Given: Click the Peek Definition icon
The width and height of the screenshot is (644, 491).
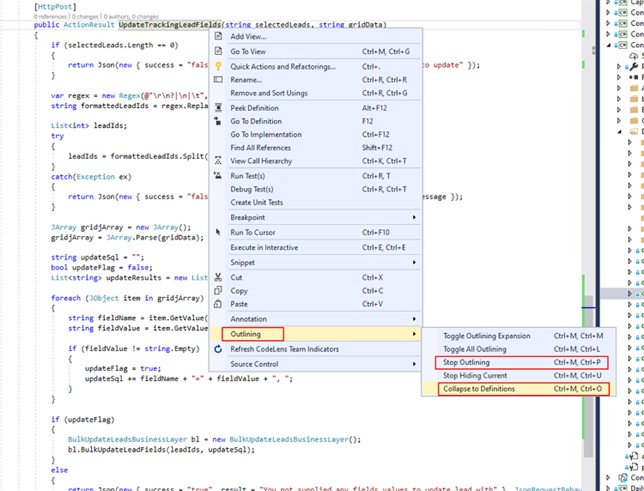Looking at the screenshot, I should [219, 106].
